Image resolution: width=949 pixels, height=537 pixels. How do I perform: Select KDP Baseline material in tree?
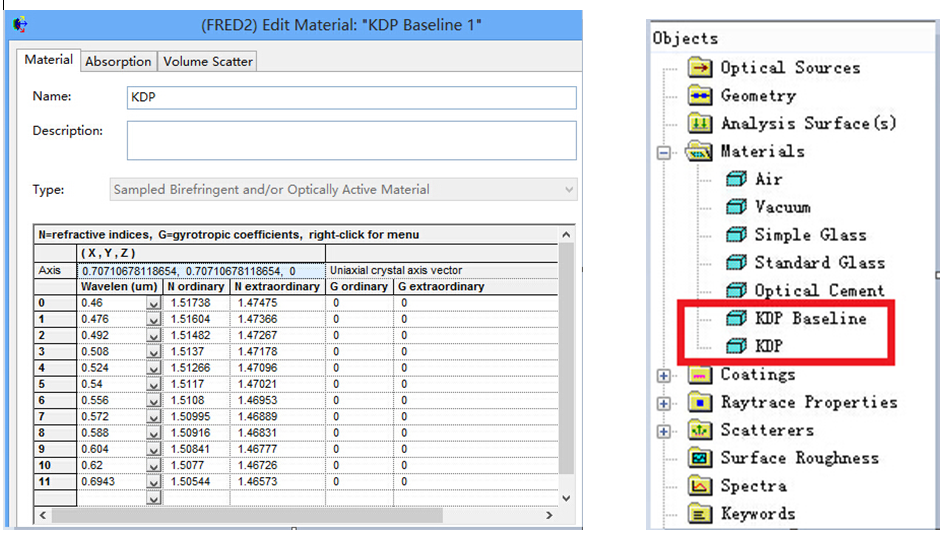click(x=810, y=319)
